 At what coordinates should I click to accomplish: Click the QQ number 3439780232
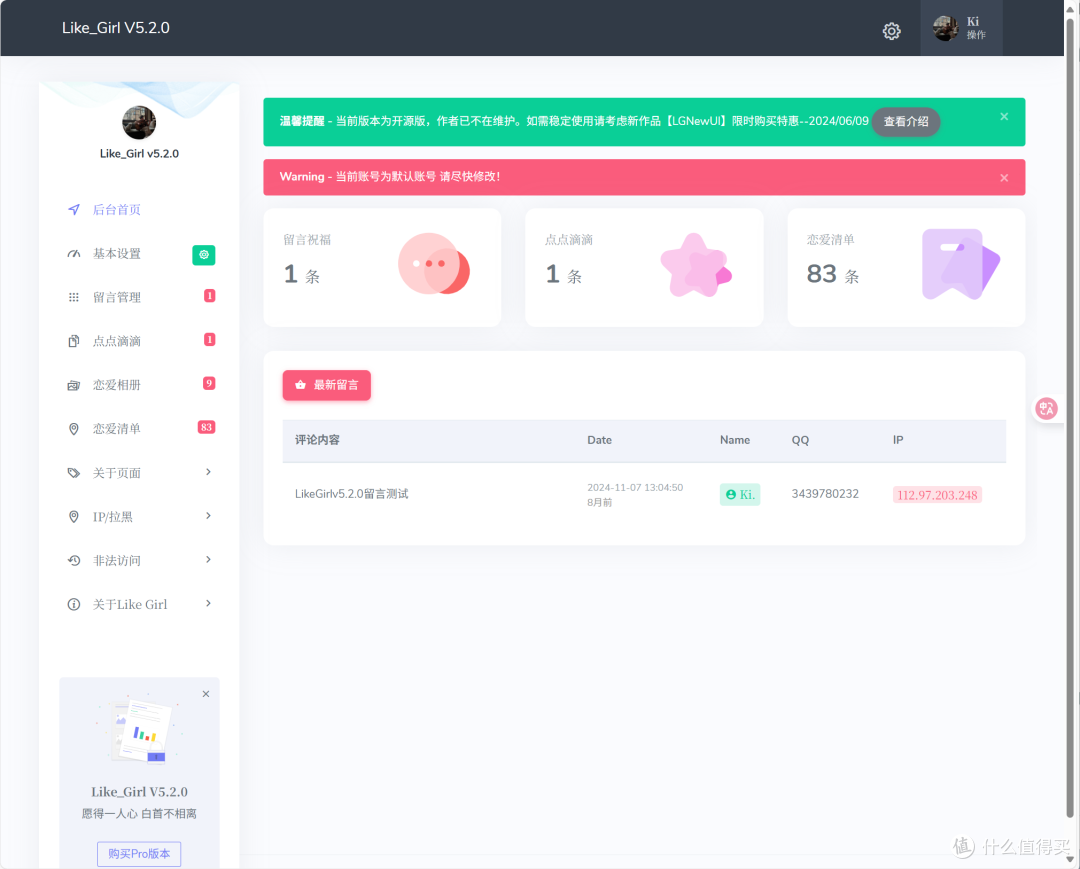coord(825,494)
